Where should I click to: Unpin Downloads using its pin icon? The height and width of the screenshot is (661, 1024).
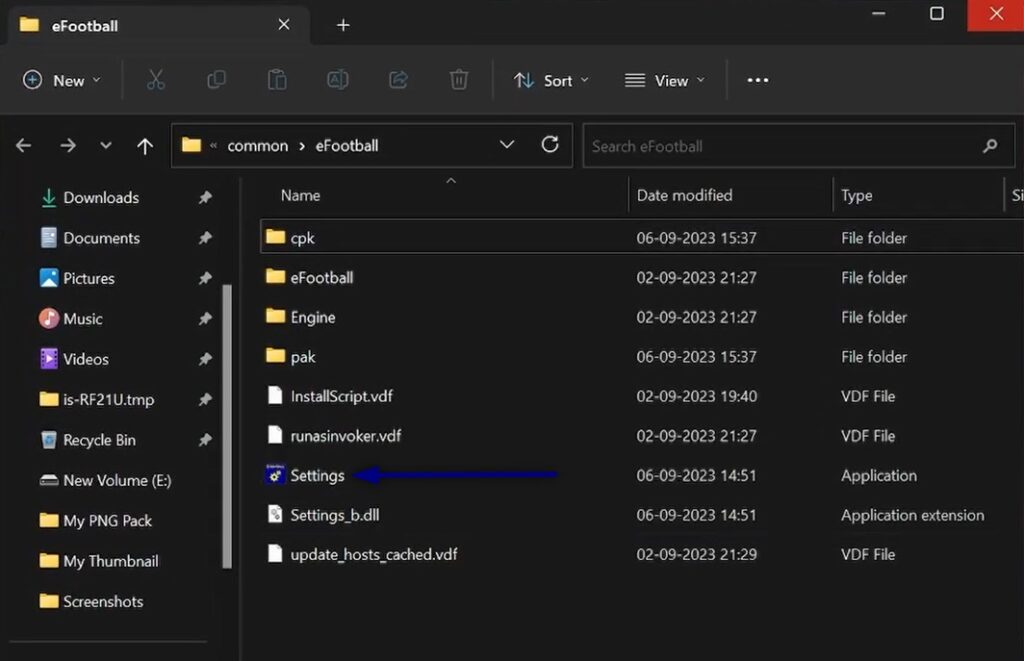pyautogui.click(x=205, y=197)
